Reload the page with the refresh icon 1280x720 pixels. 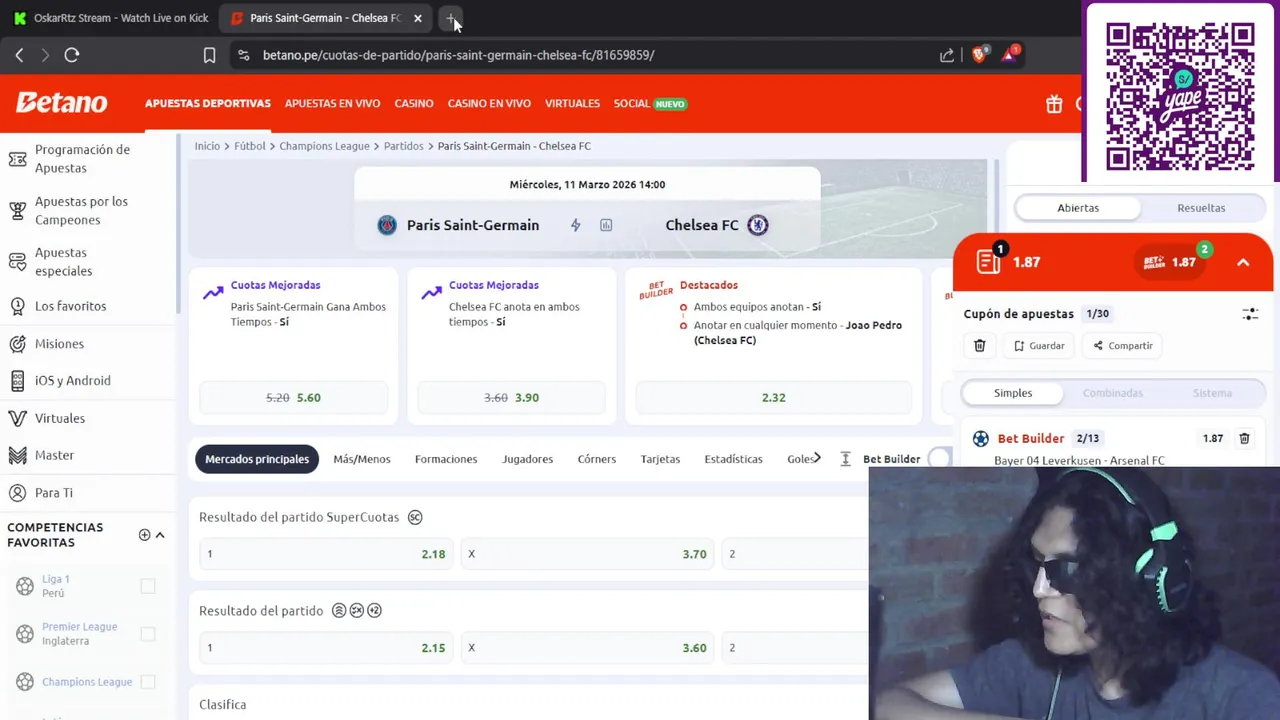72,55
